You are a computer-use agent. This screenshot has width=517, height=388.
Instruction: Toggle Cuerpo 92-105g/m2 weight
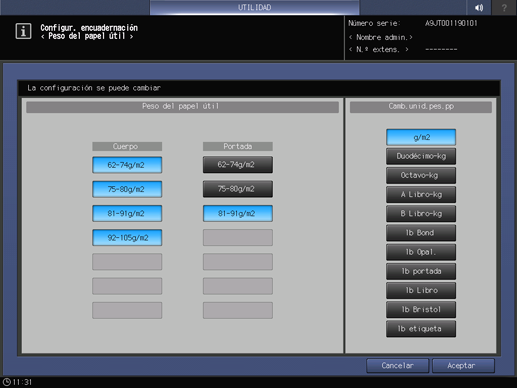[127, 238]
